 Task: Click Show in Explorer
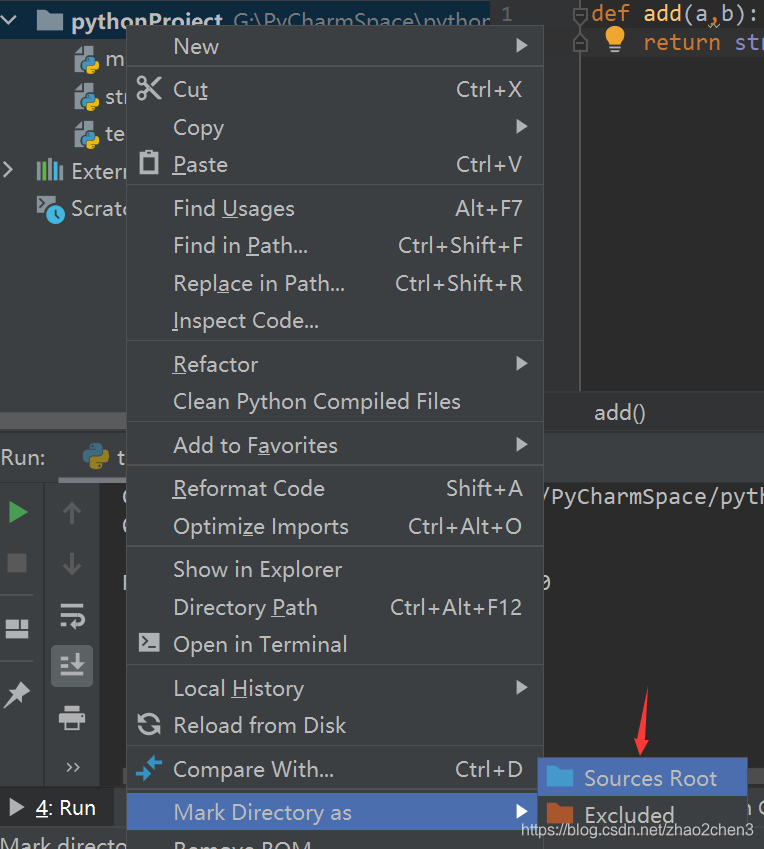[x=335, y=570]
